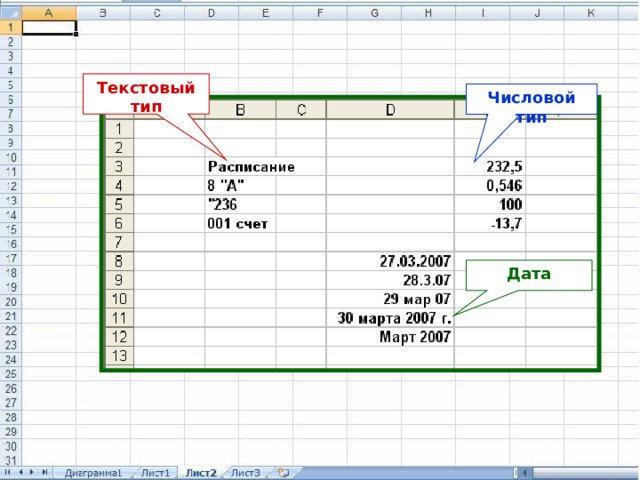Click the number value 100
Viewport: 640px width, 480px height.
[x=511, y=204]
